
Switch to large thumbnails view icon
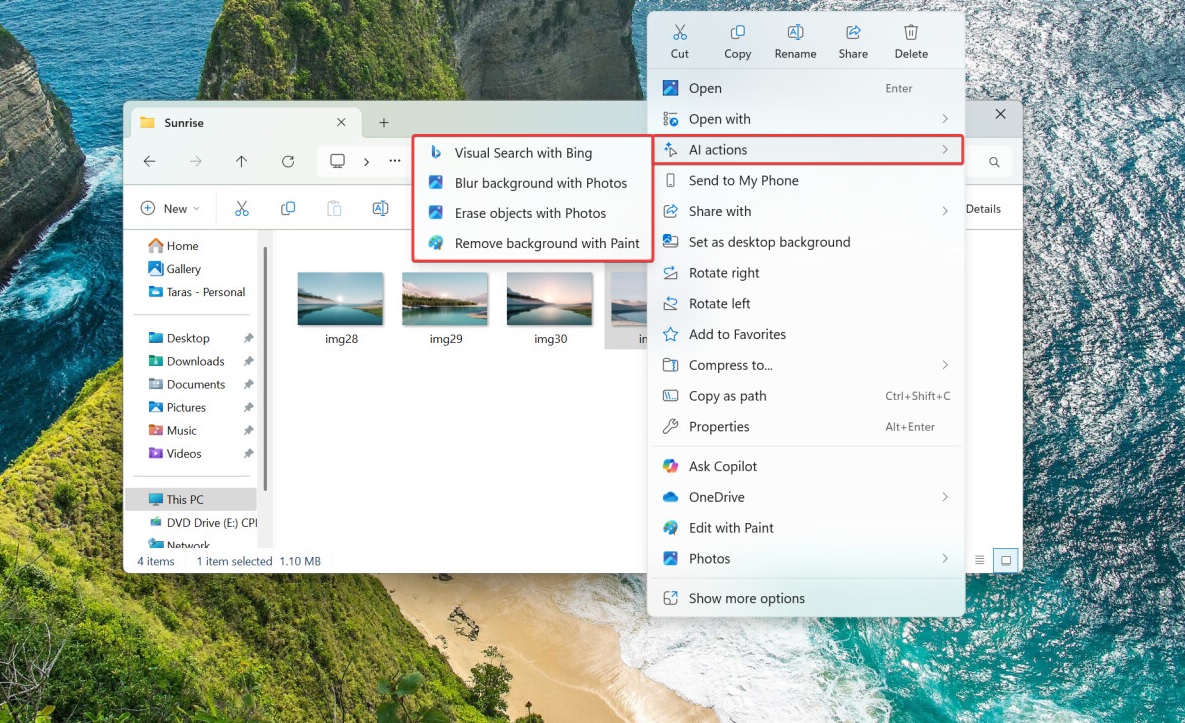[x=1006, y=560]
